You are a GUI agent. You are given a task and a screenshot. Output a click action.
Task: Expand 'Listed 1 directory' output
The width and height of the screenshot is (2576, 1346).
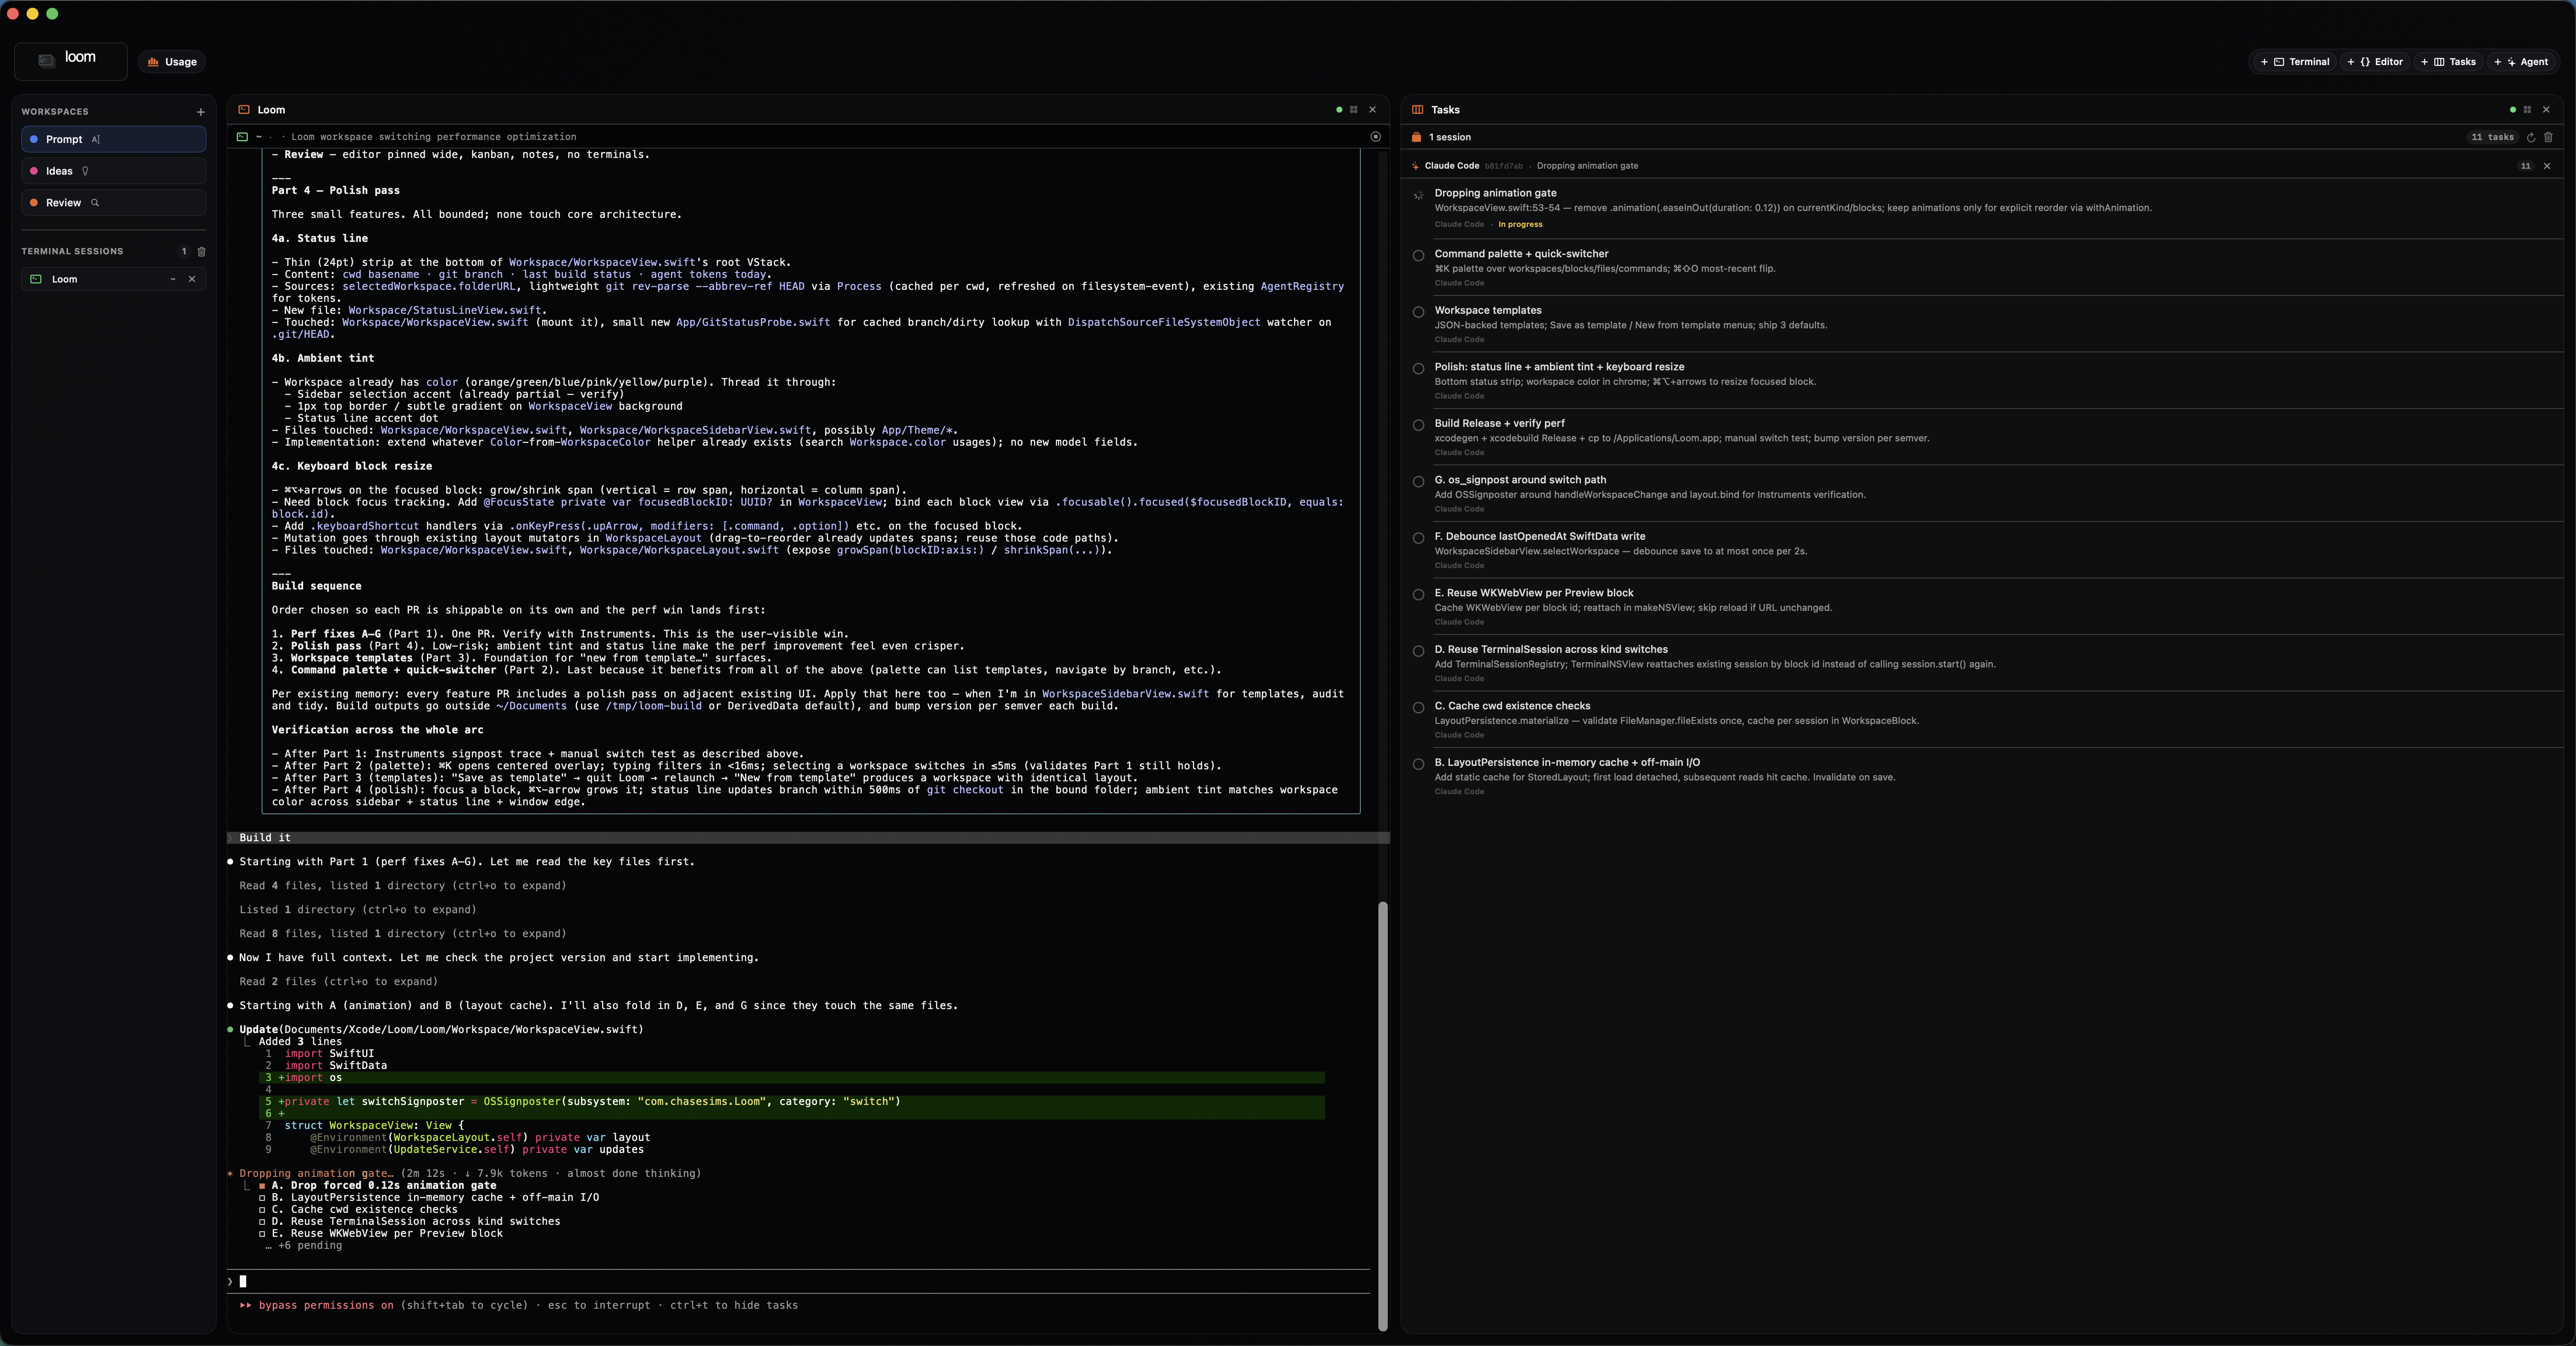pyautogui.click(x=358, y=910)
